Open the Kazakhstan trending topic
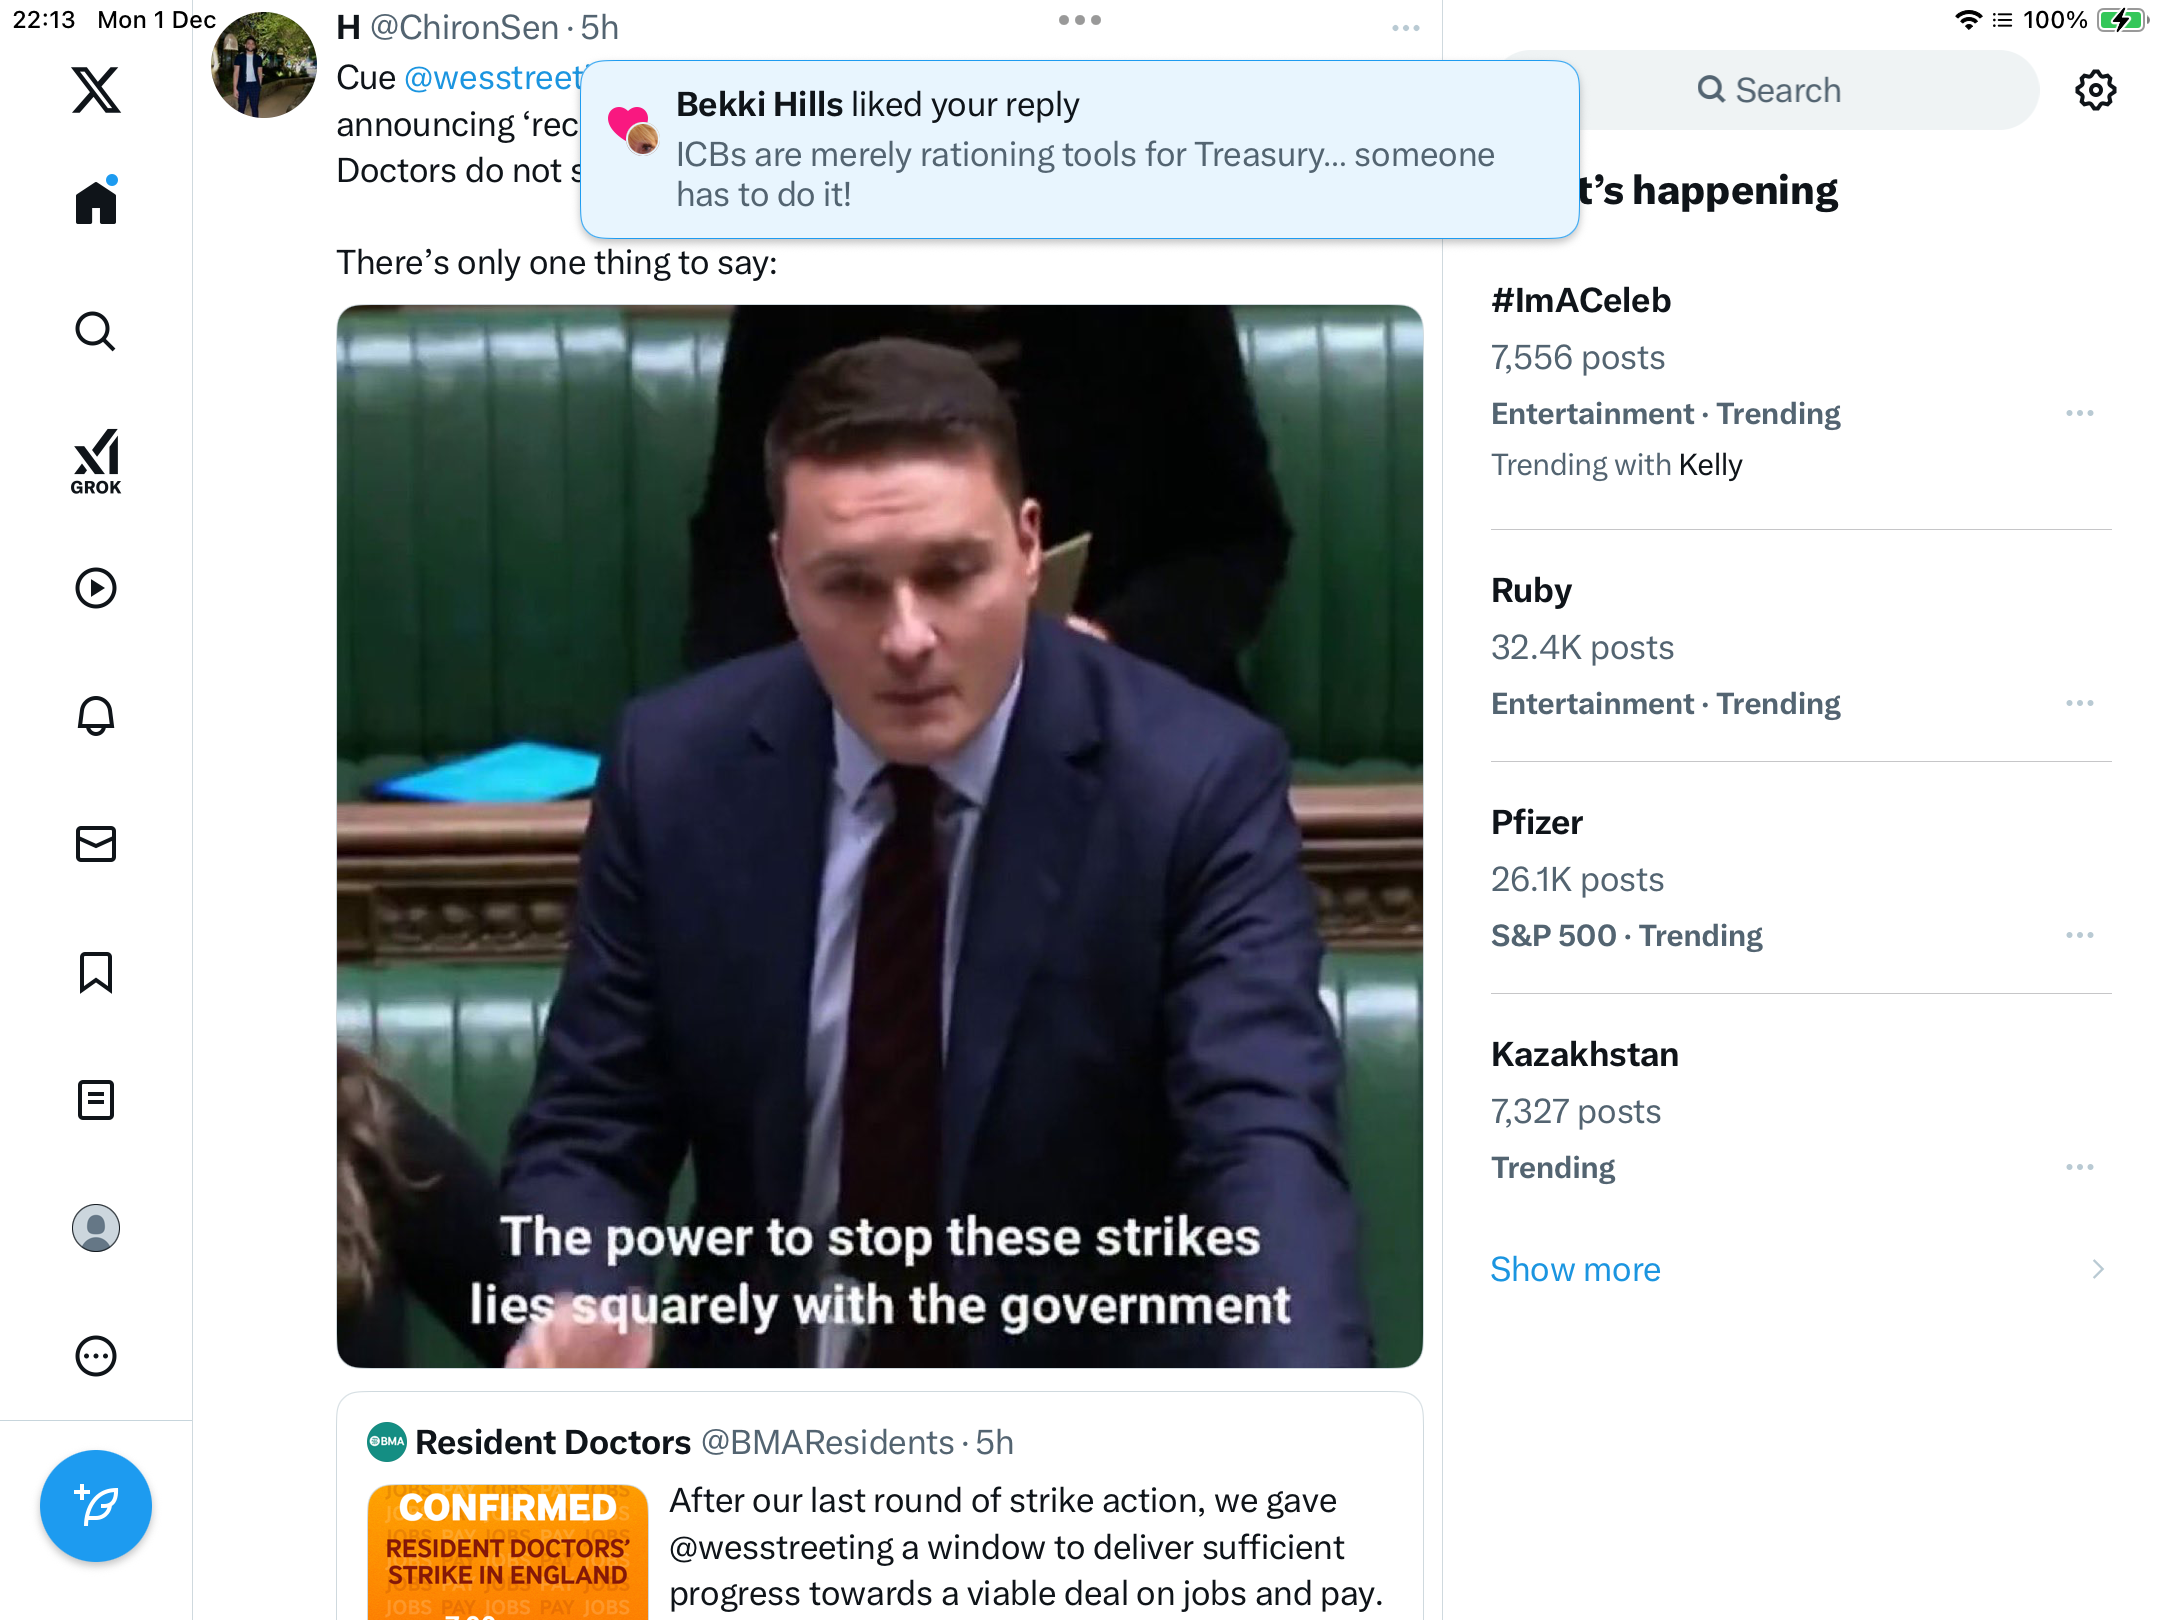 point(1800,1110)
